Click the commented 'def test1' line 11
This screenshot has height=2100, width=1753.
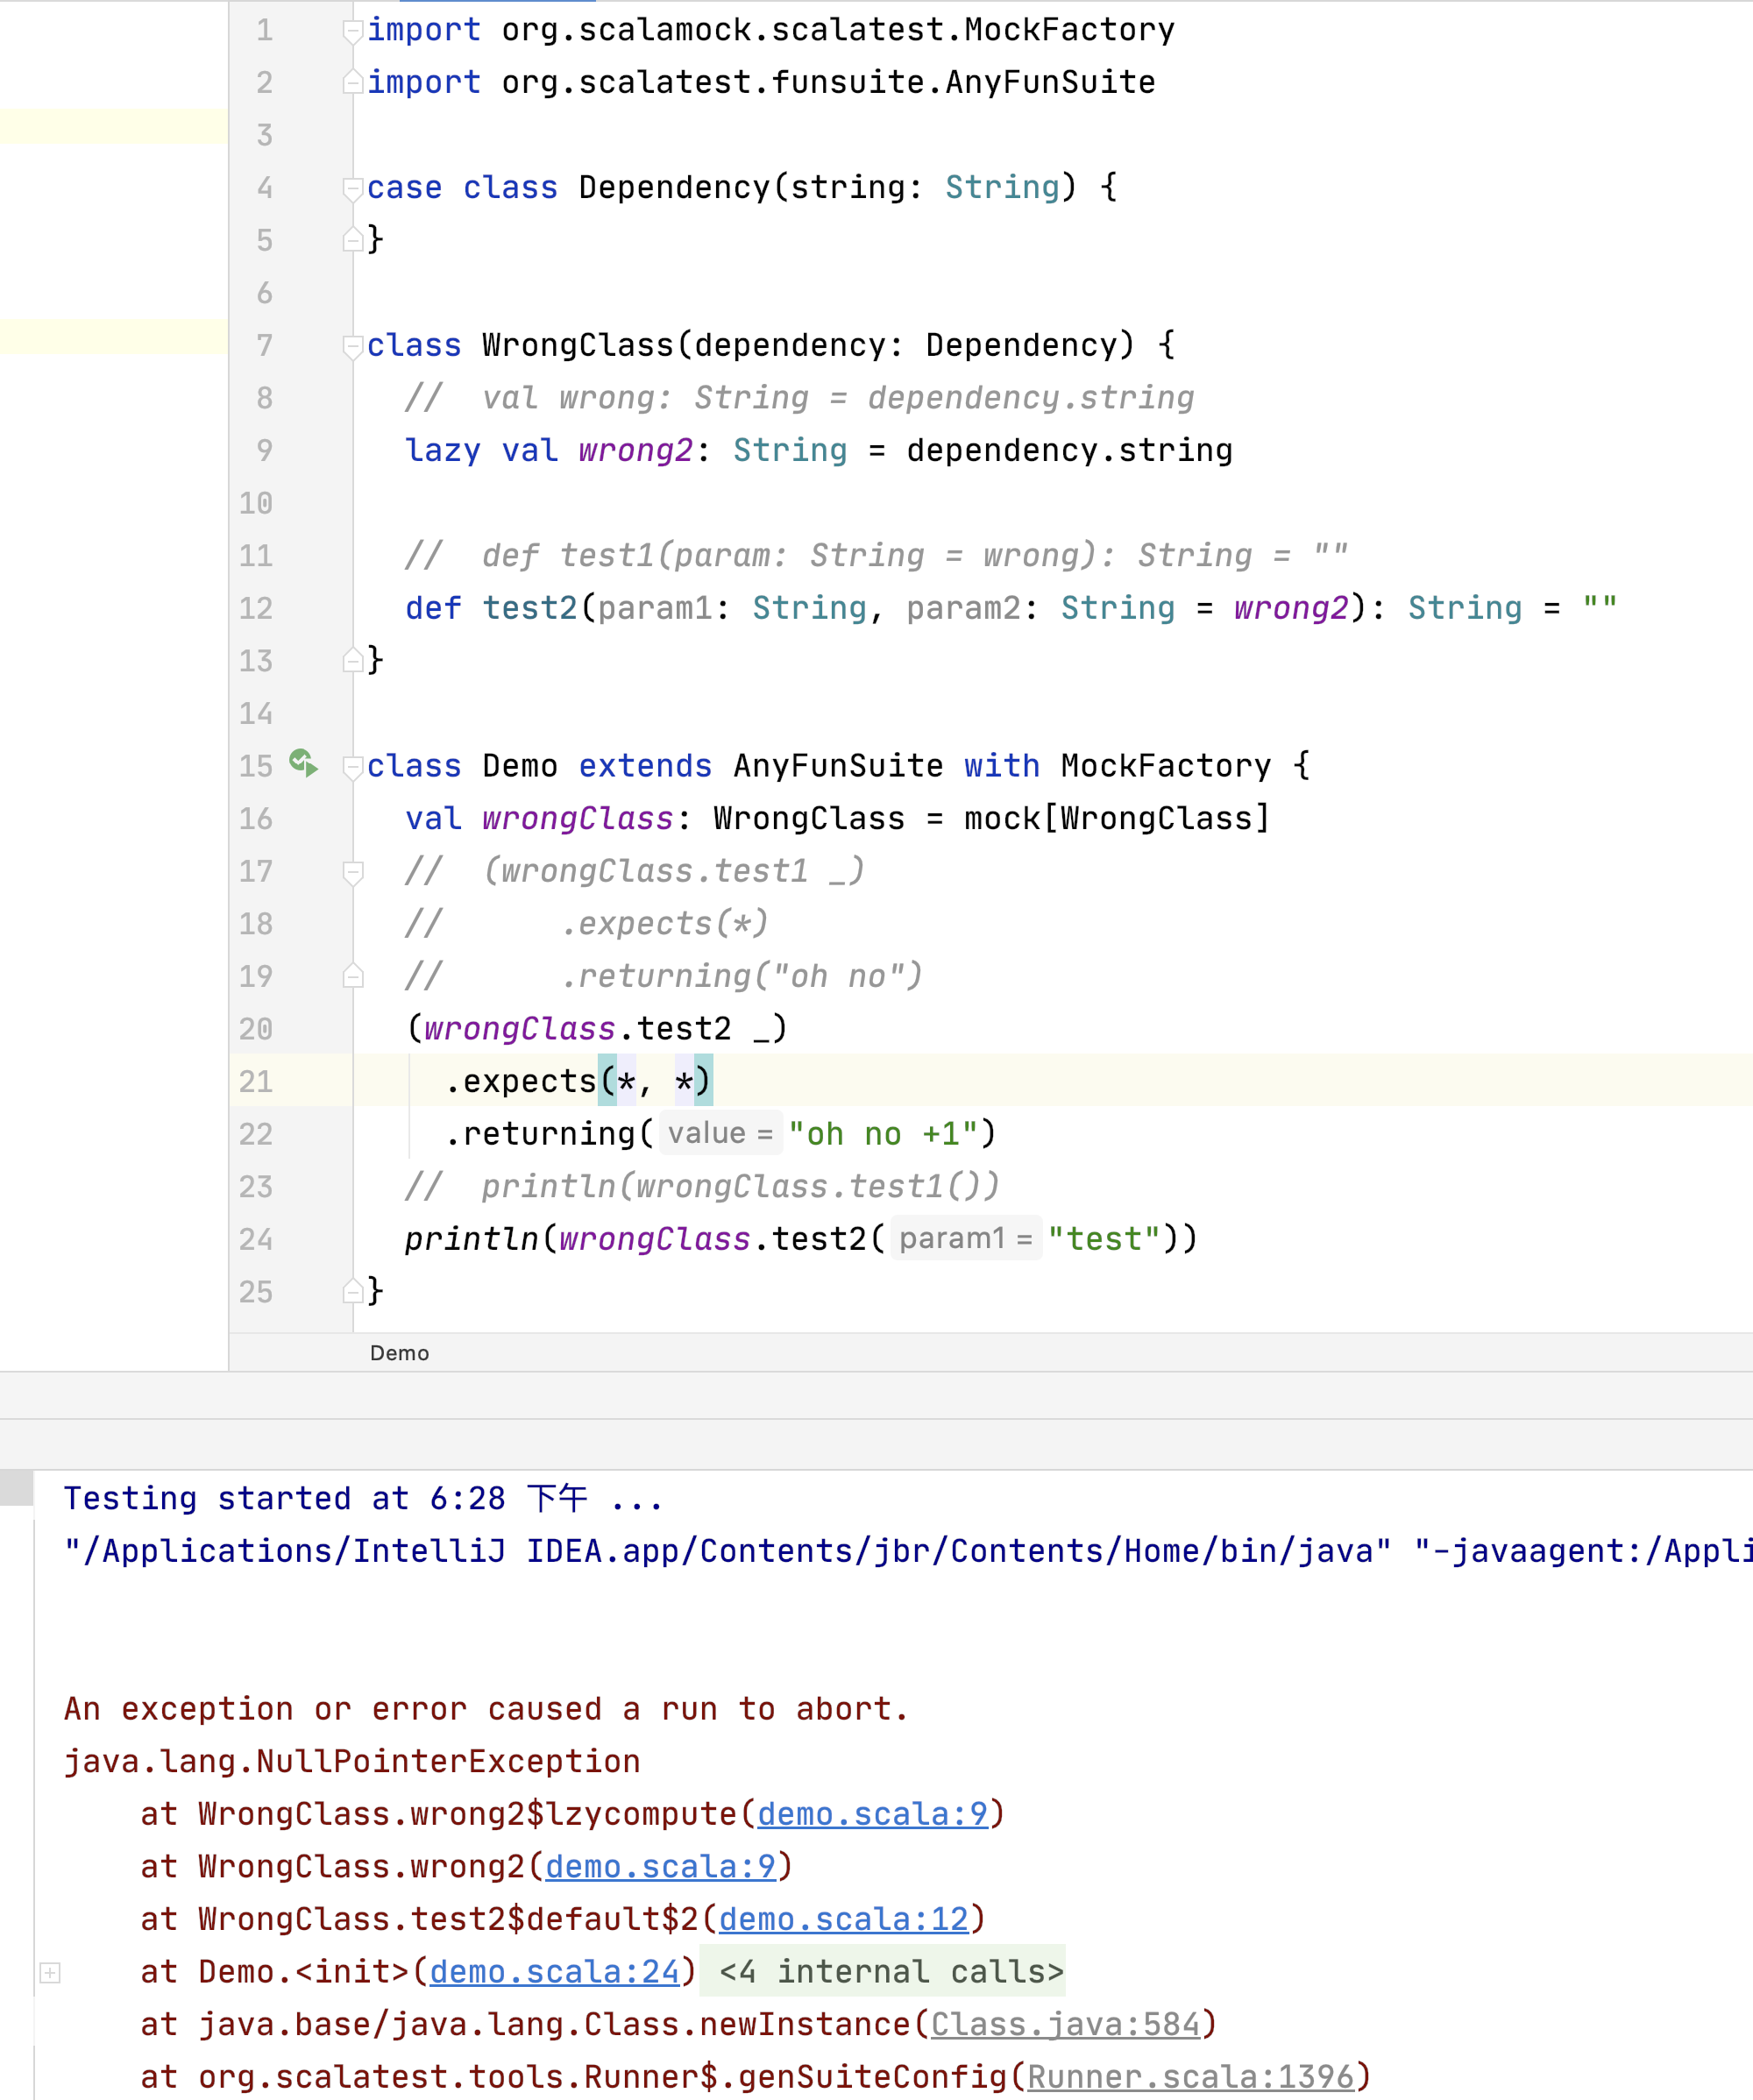(x=876, y=555)
